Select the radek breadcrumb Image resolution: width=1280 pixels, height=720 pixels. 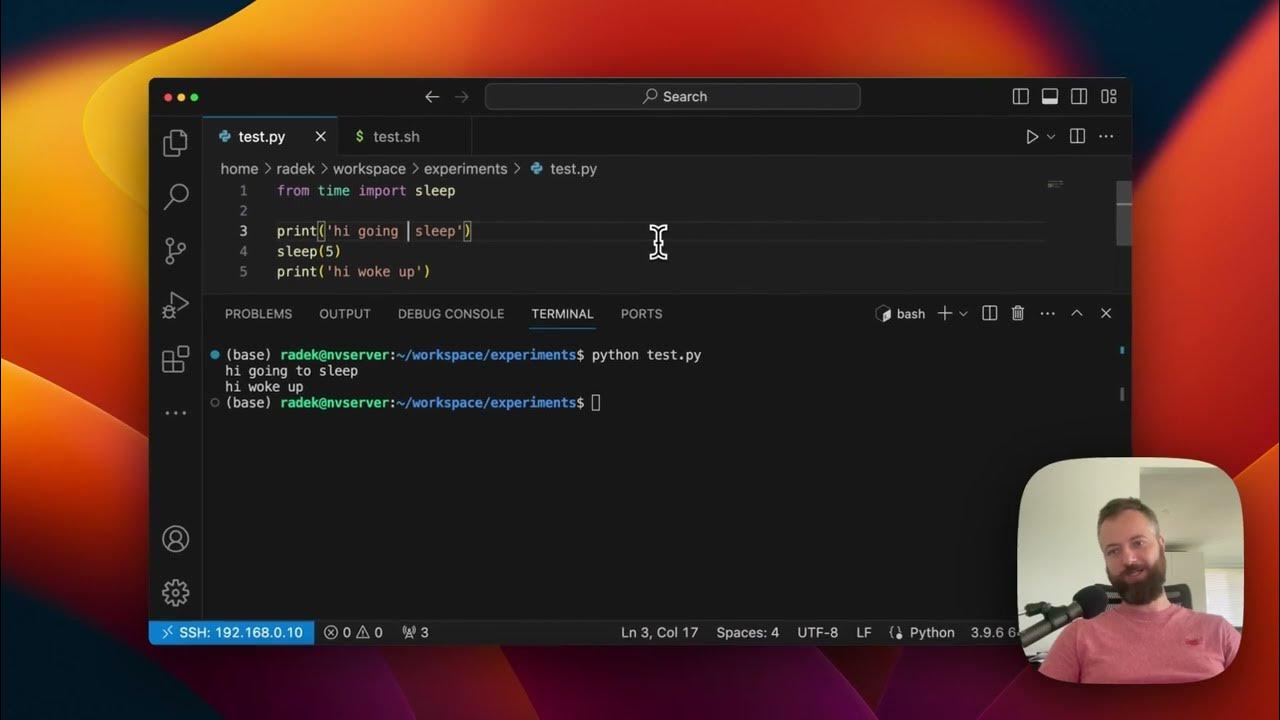pyautogui.click(x=295, y=169)
